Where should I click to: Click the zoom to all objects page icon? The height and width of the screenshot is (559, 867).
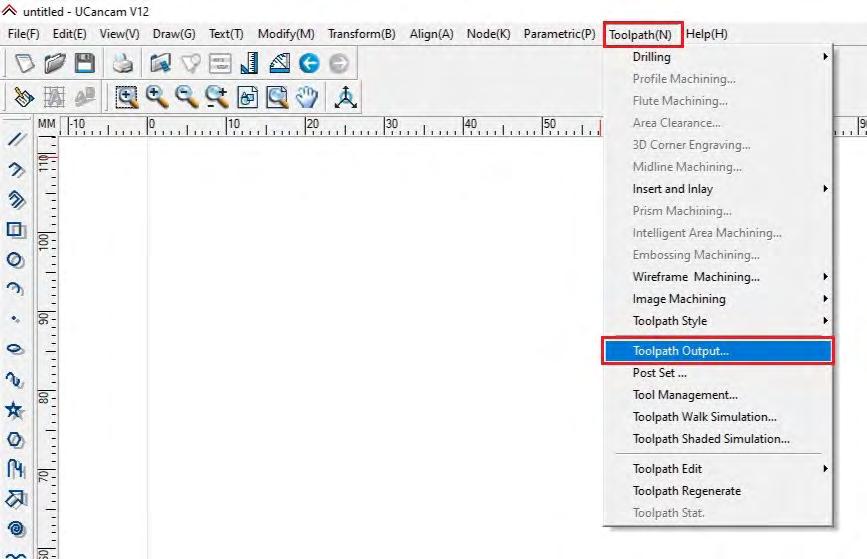pos(247,97)
